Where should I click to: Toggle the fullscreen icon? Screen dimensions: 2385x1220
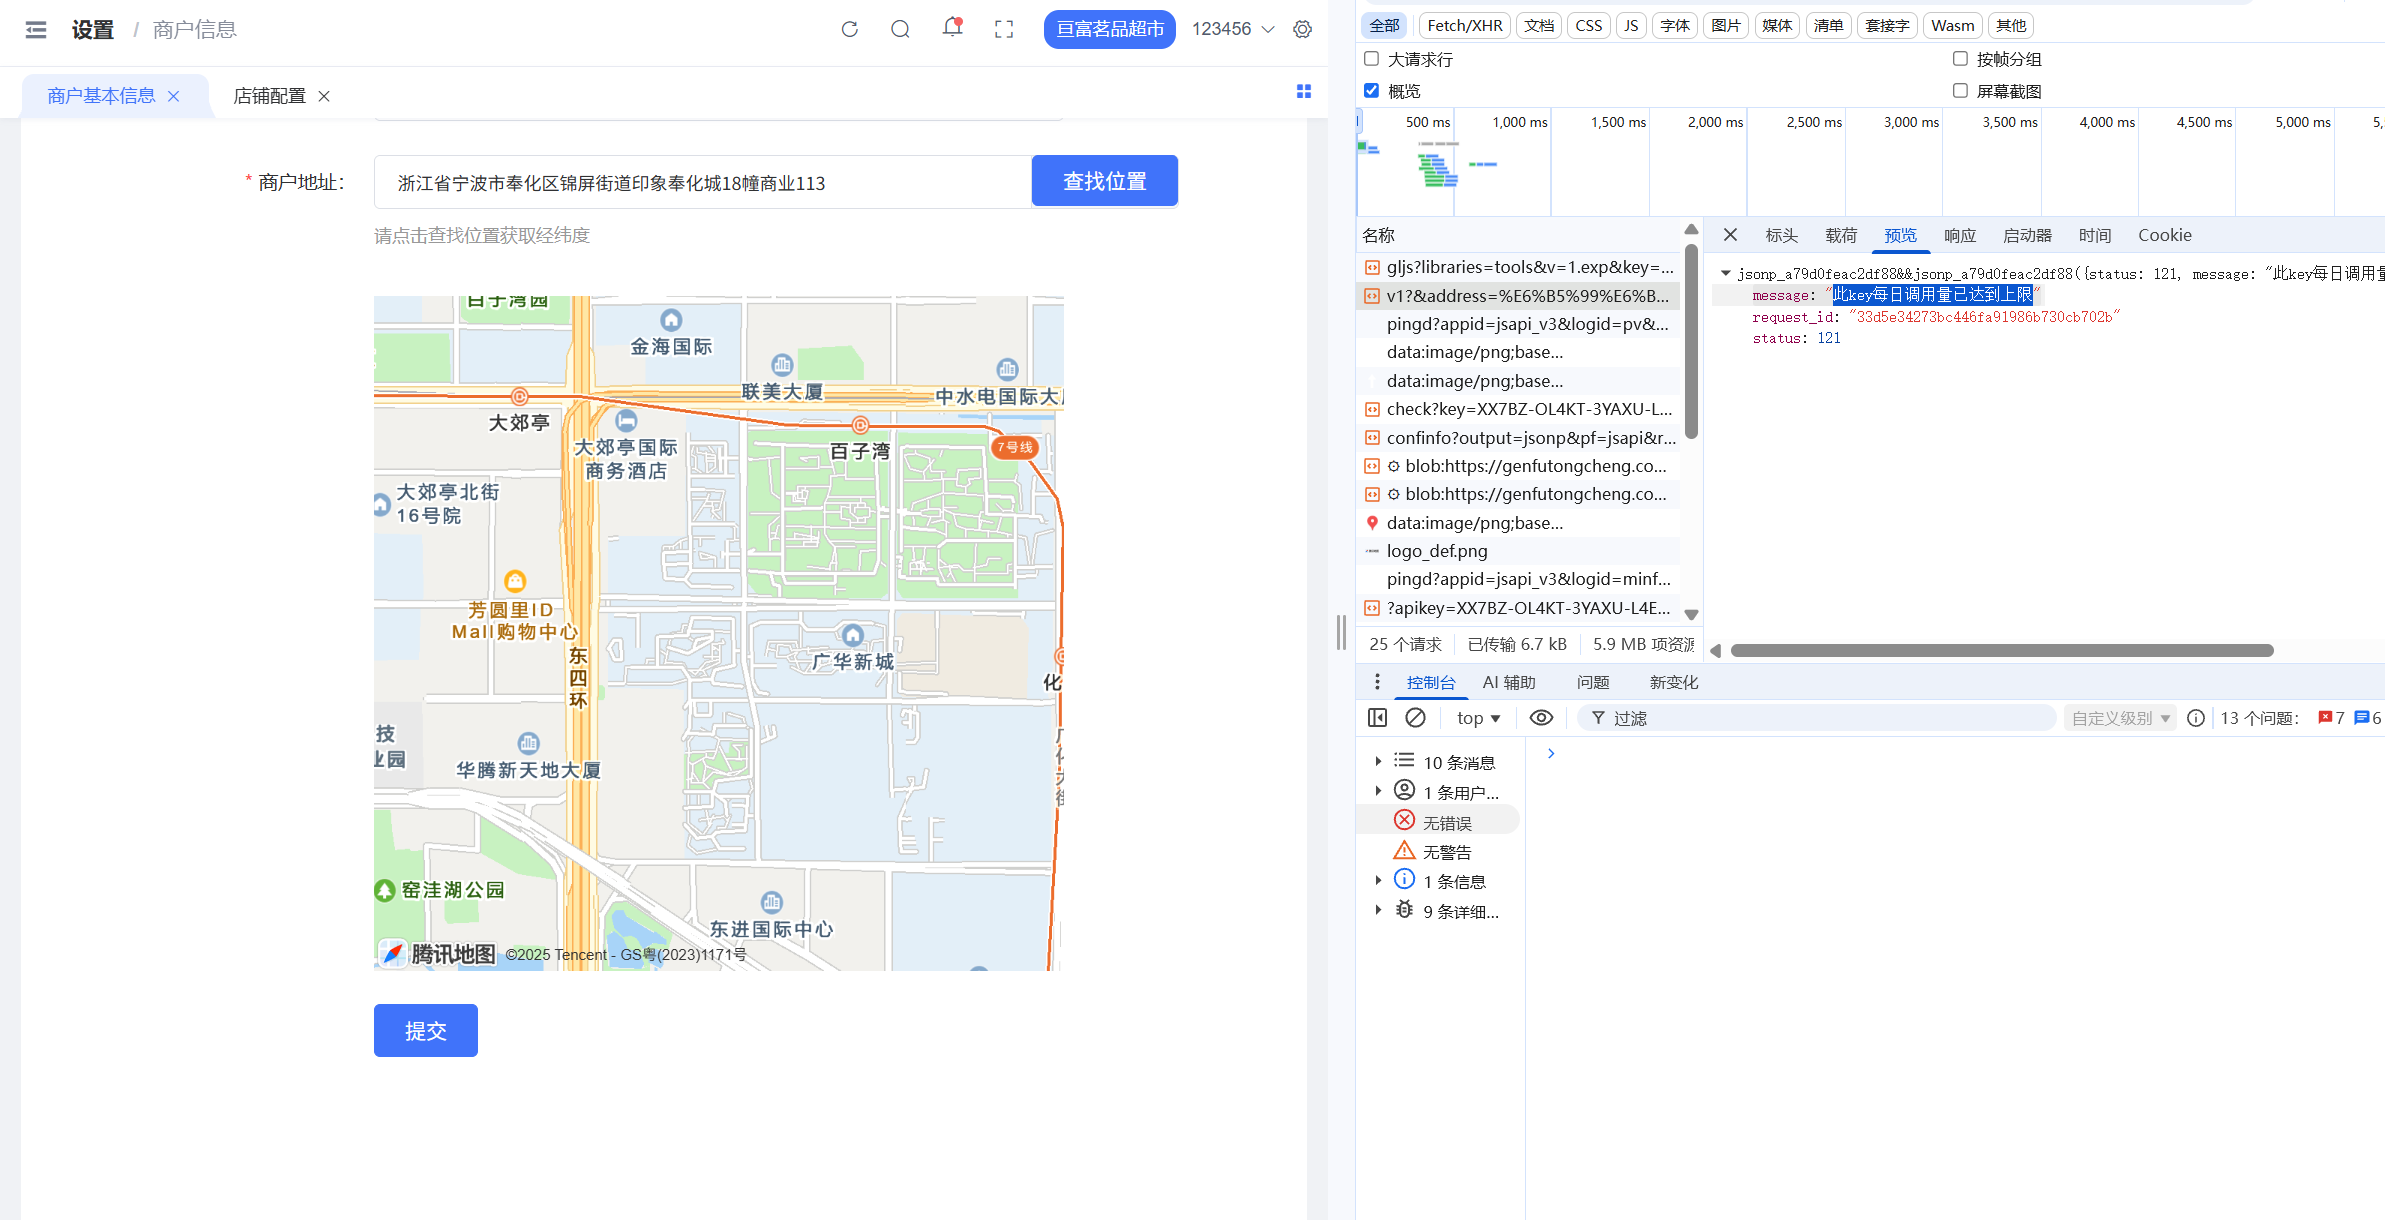pyautogui.click(x=1004, y=29)
